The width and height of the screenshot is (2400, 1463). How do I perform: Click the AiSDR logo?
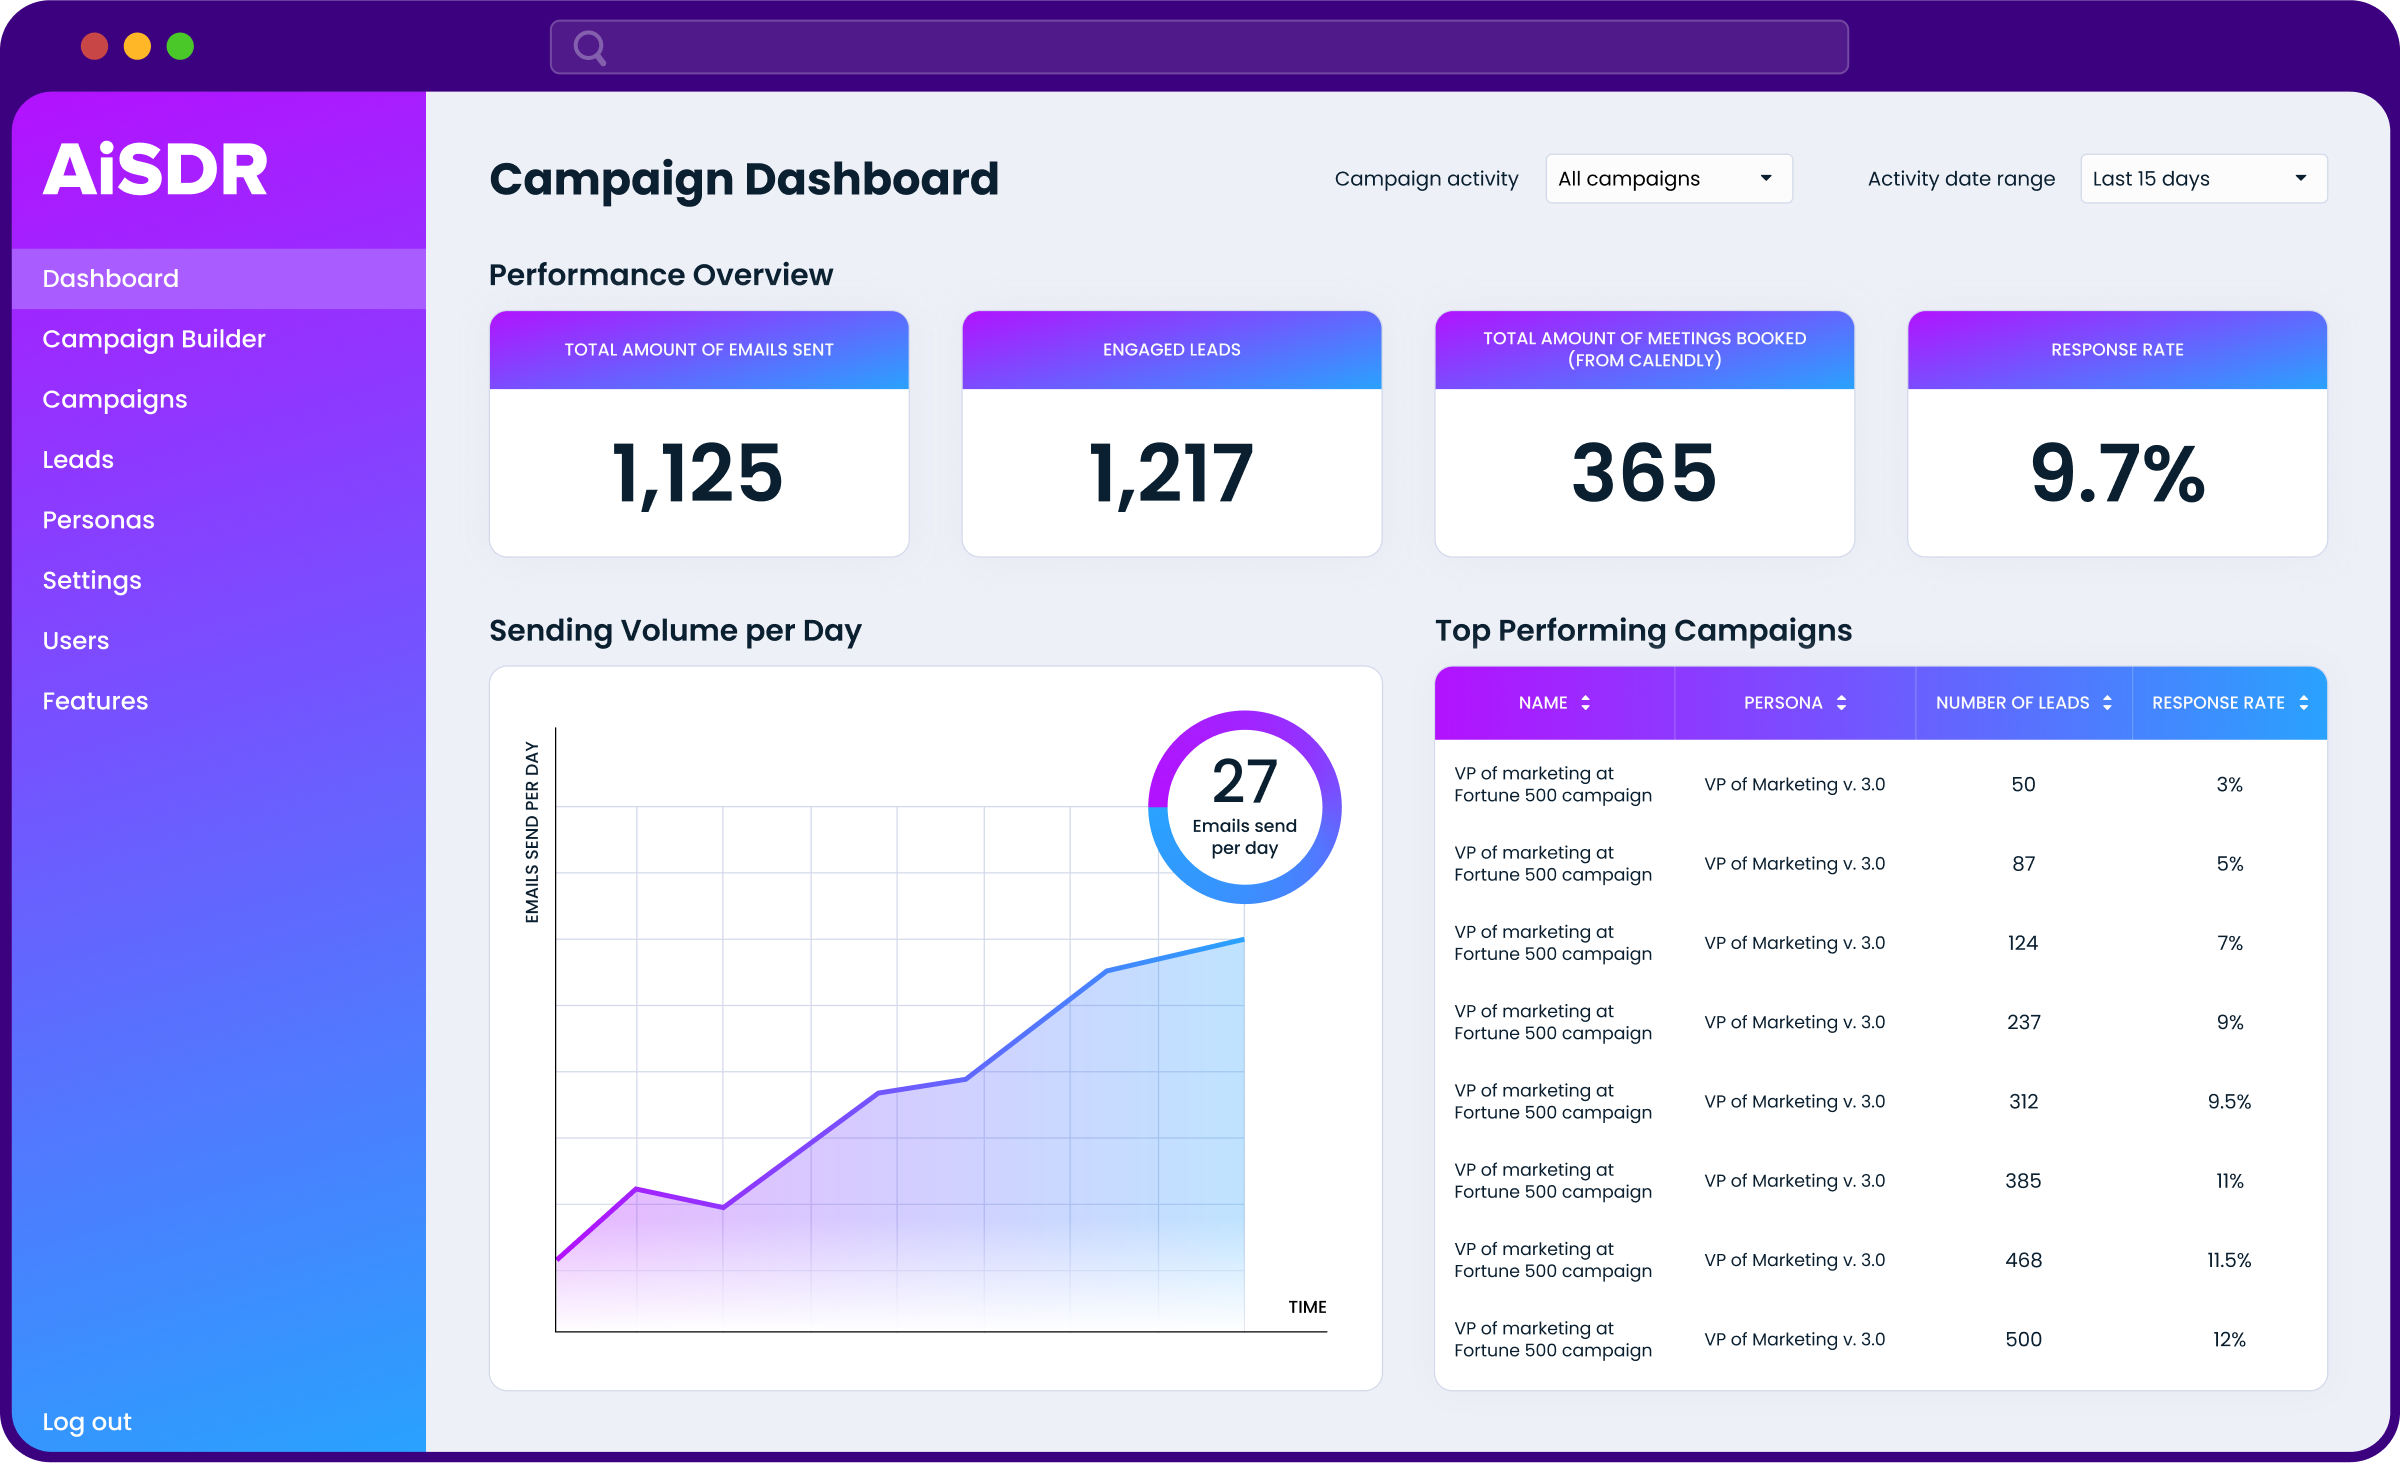(156, 169)
